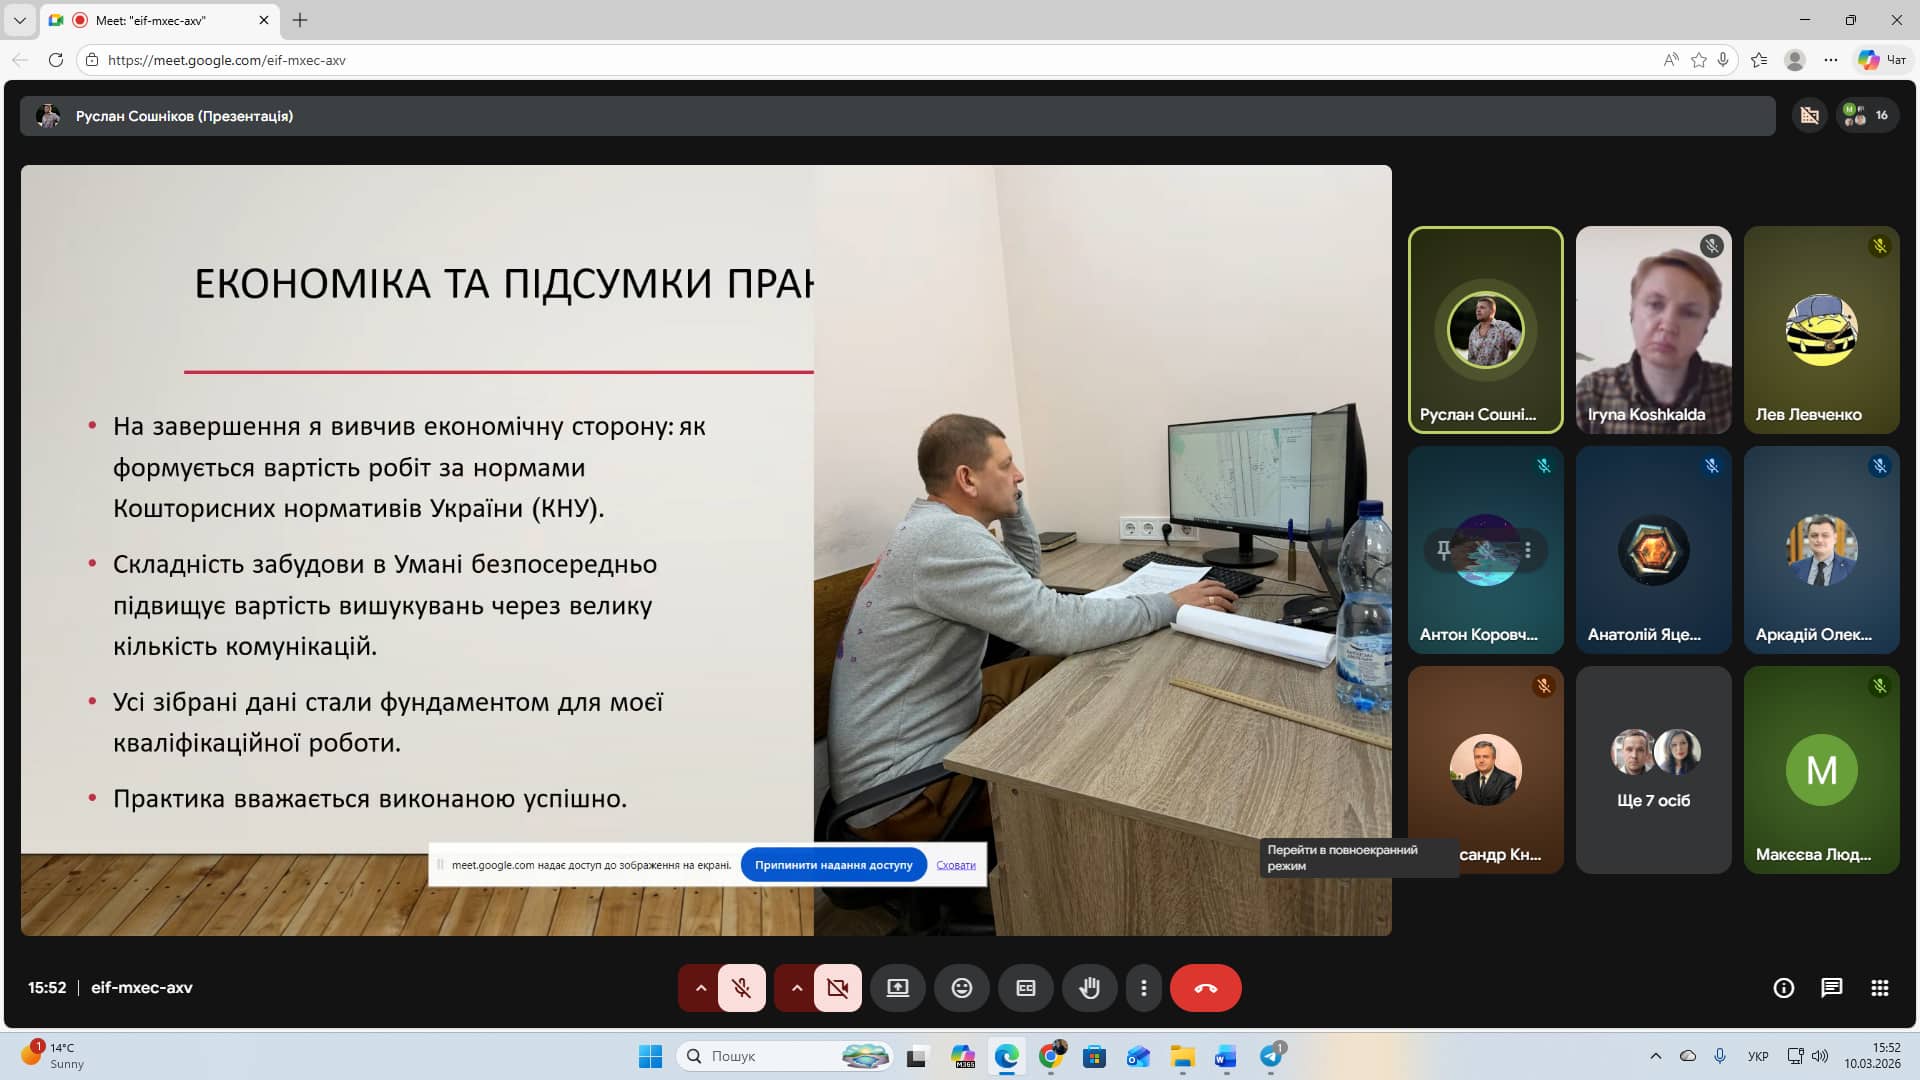
Task: Open the chat panel icon
Action: click(1831, 988)
